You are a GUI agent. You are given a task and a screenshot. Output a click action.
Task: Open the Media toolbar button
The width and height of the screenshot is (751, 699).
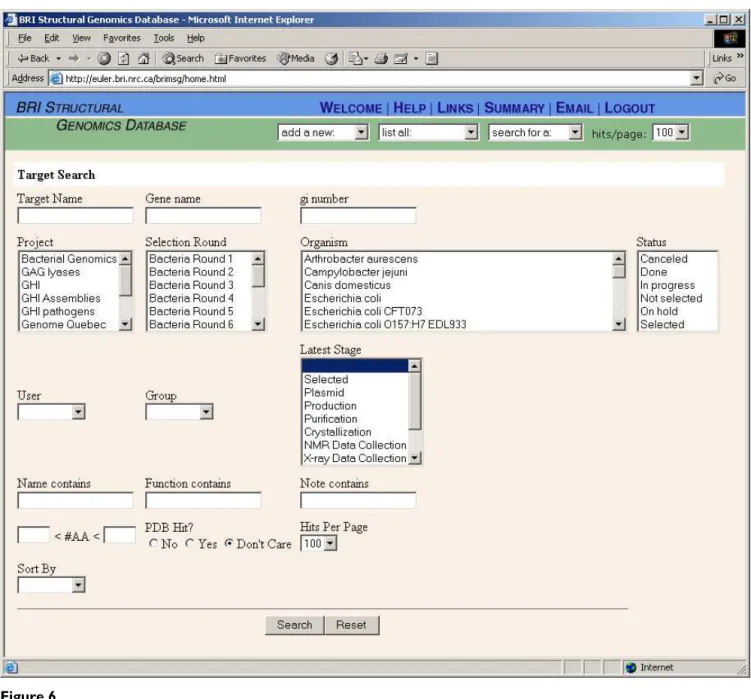click(296, 58)
